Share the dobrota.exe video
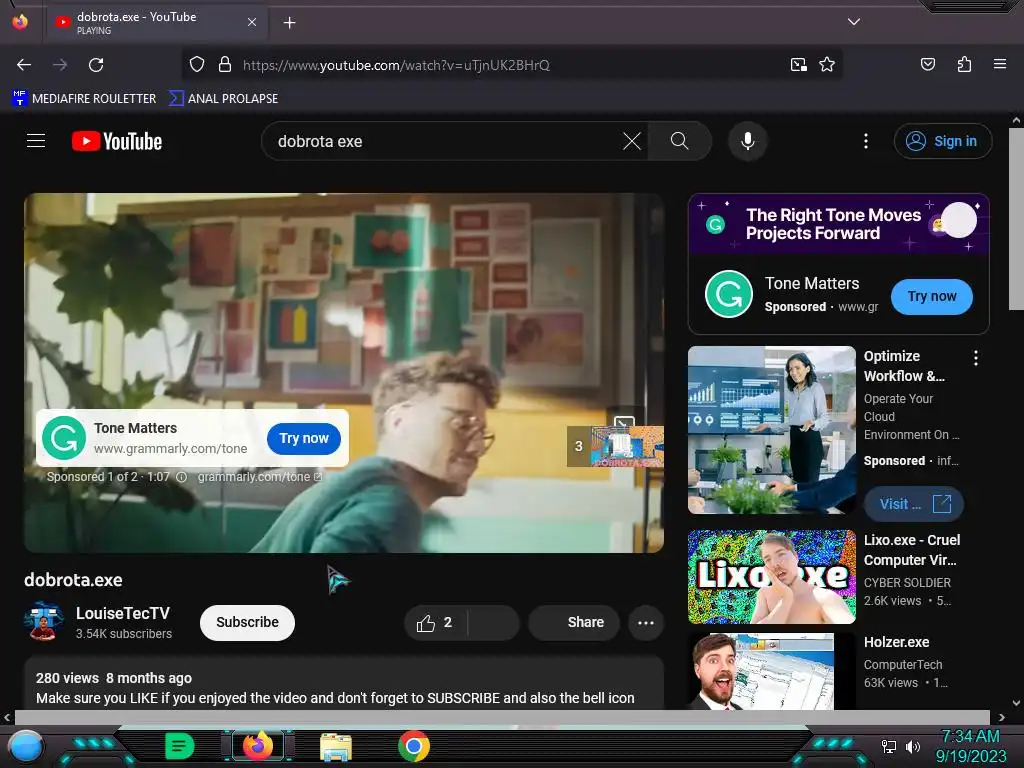 (573, 622)
